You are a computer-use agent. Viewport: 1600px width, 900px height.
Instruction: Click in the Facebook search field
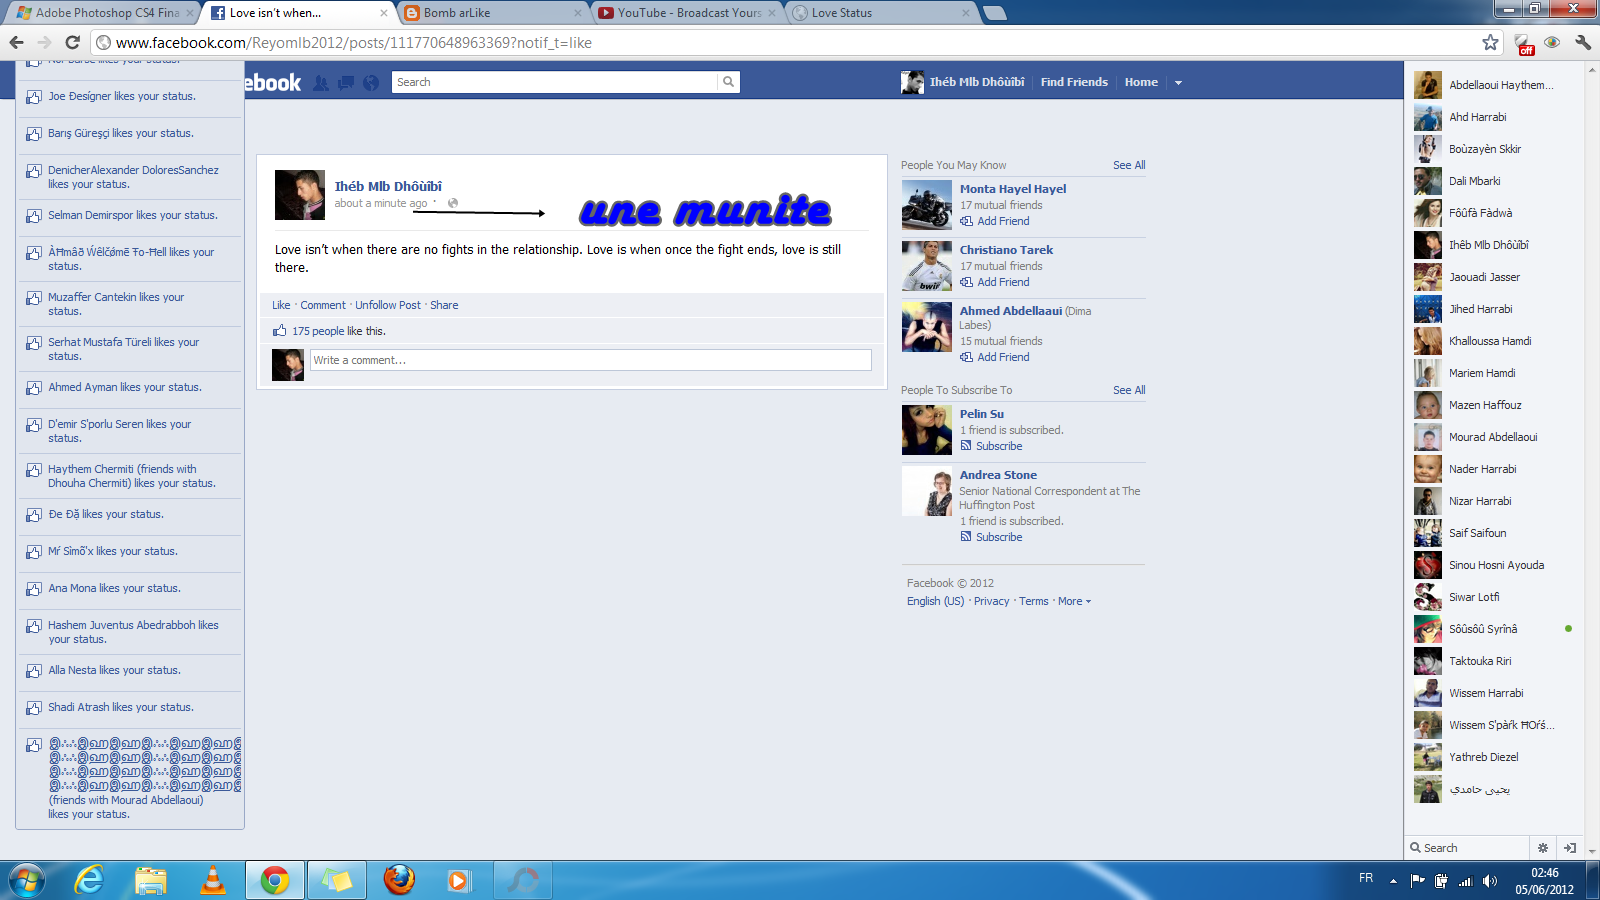pos(555,82)
